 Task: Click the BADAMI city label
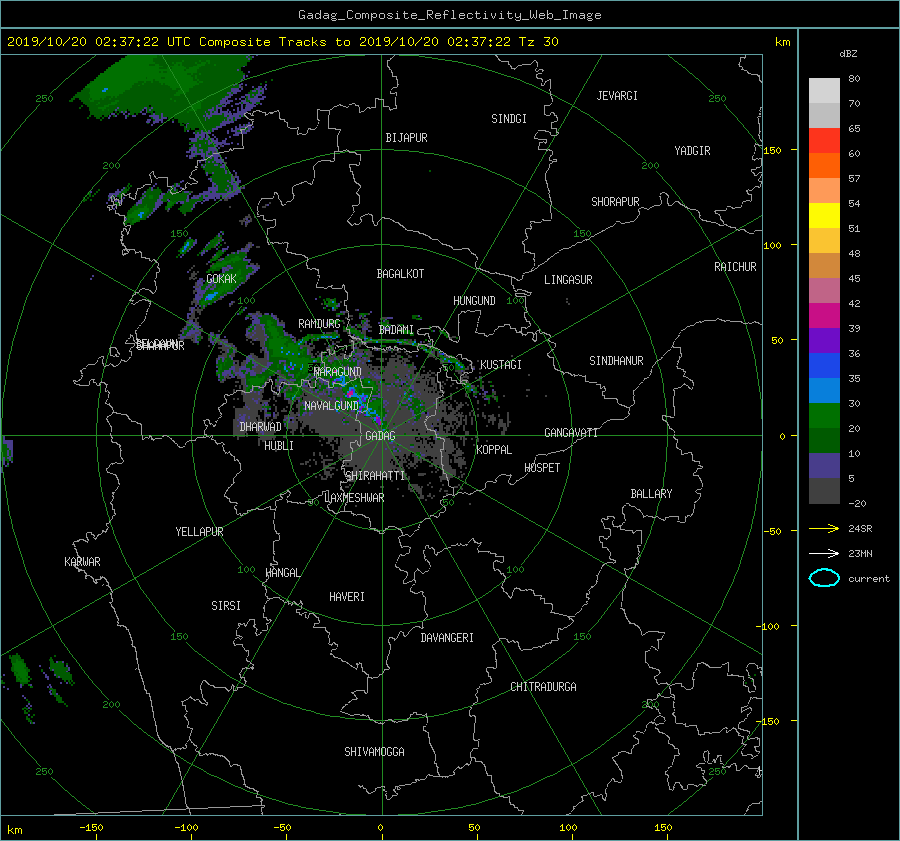[396, 330]
